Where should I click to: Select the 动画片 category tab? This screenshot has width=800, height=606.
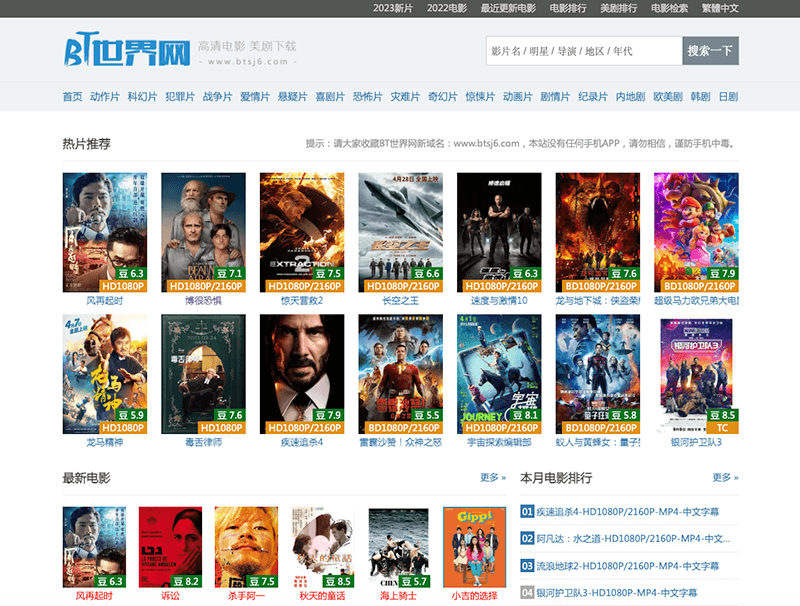tap(517, 96)
